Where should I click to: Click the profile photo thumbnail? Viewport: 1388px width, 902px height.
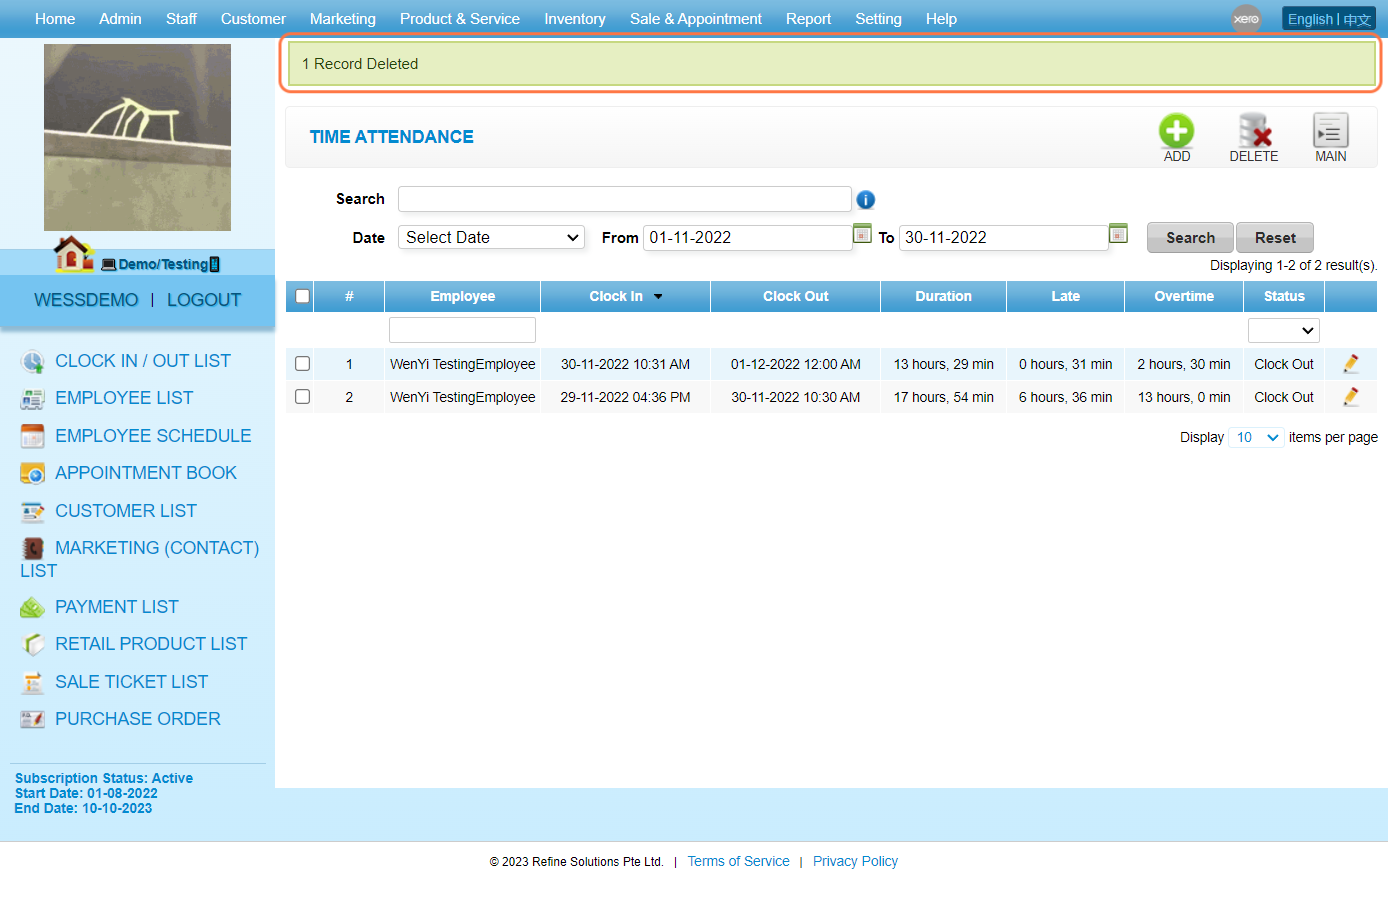[137, 138]
